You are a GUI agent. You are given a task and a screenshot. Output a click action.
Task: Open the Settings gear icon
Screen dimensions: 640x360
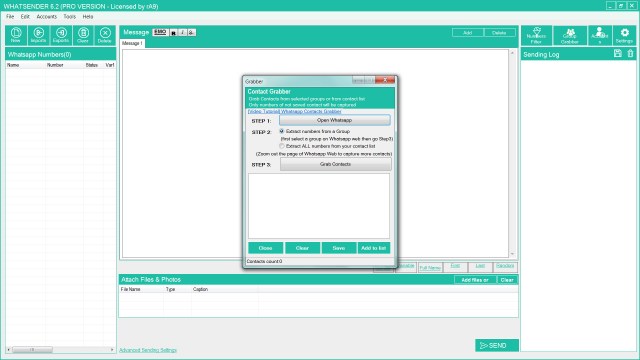[x=624, y=36]
